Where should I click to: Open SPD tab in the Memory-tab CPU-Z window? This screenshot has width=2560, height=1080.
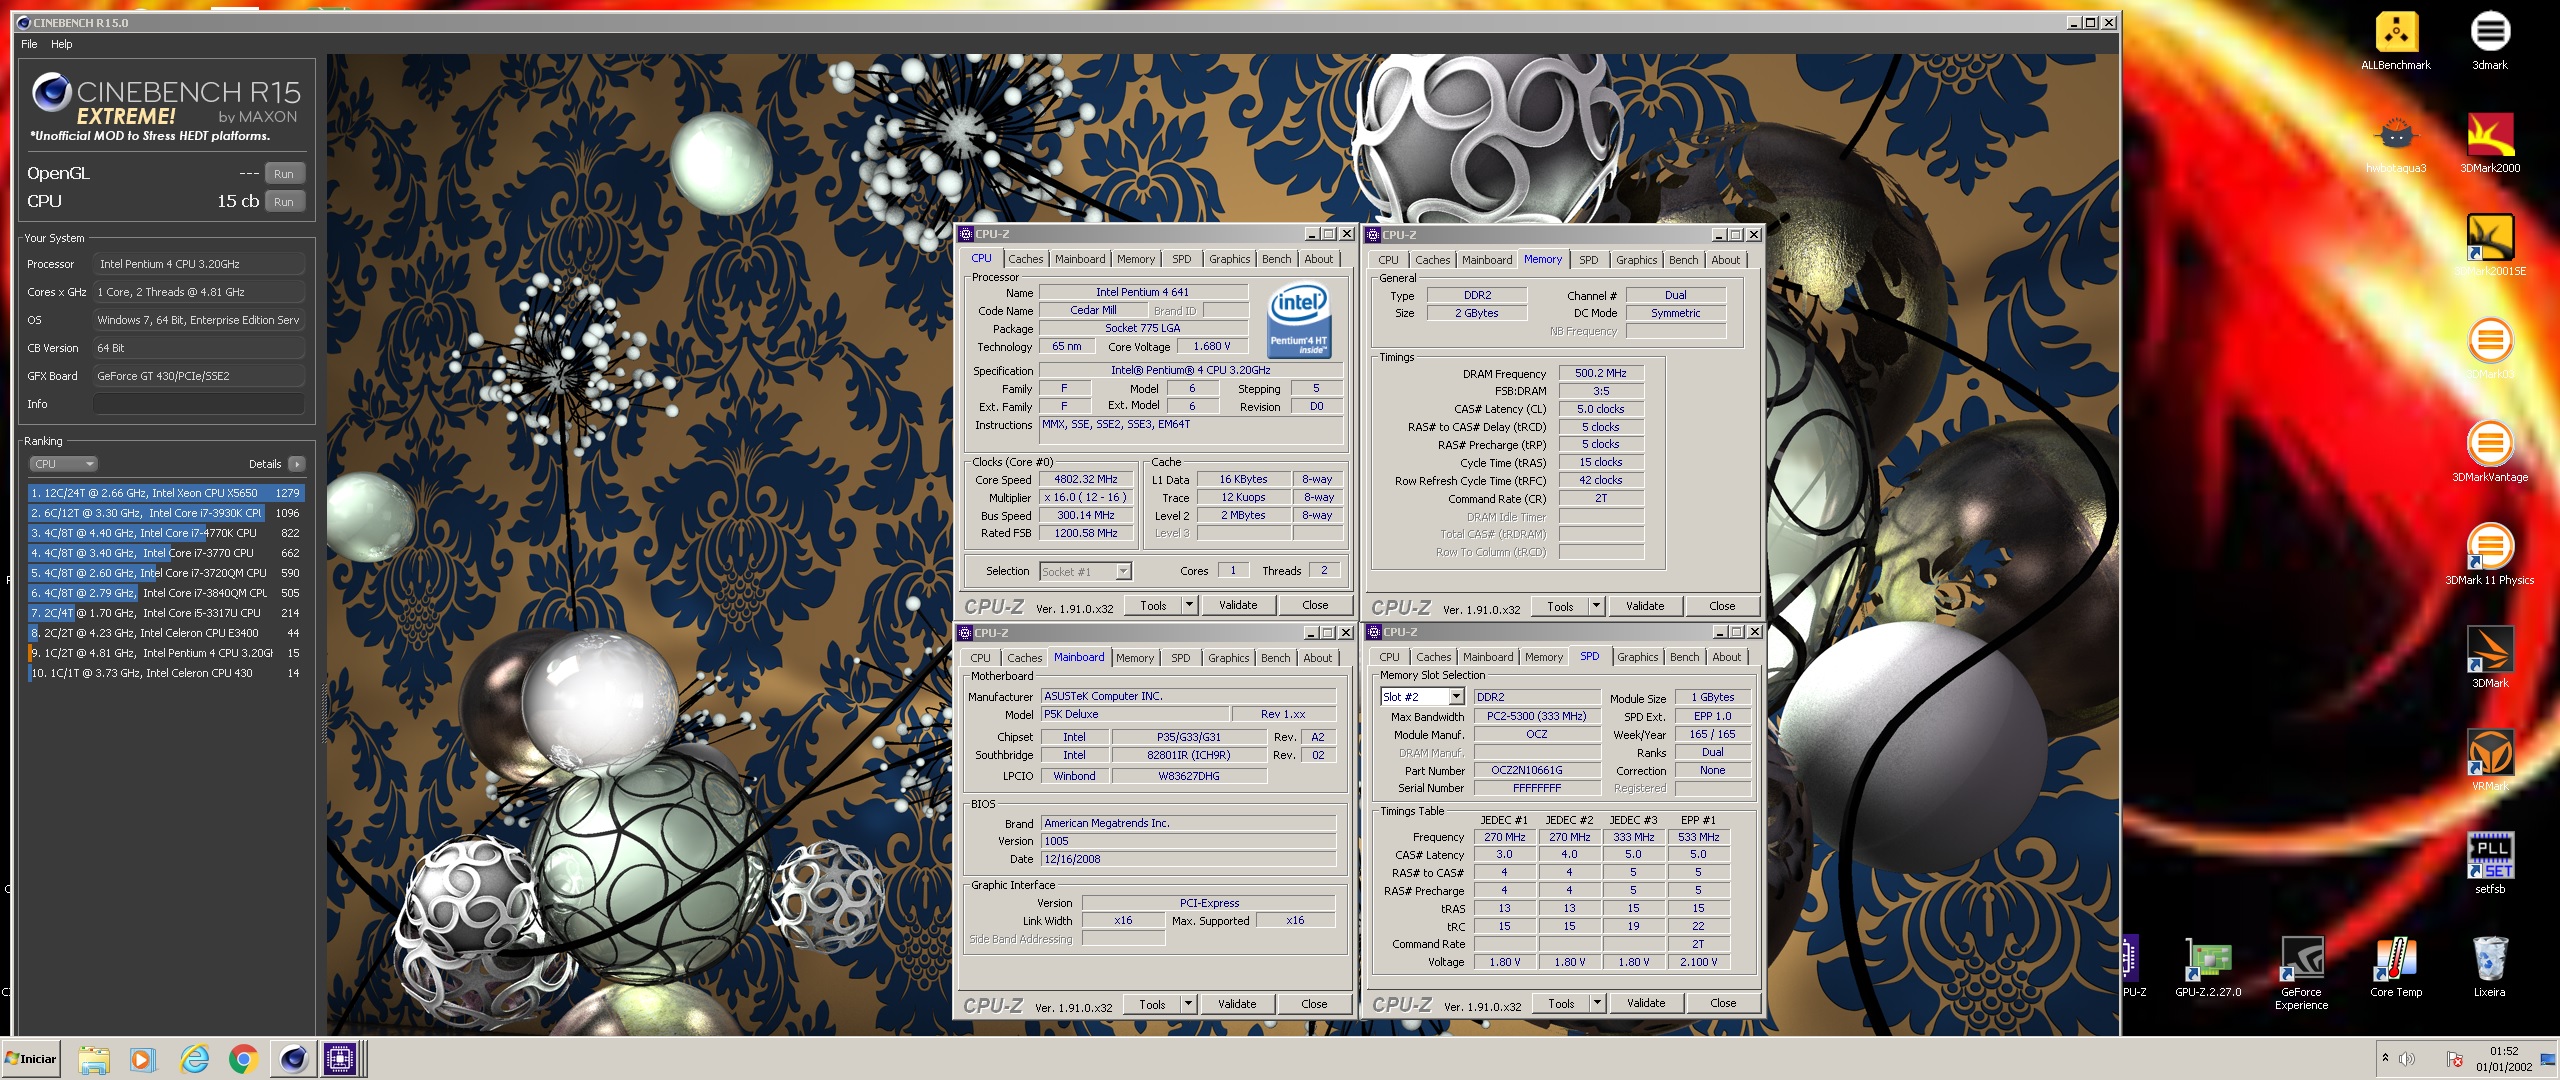coord(1588,260)
